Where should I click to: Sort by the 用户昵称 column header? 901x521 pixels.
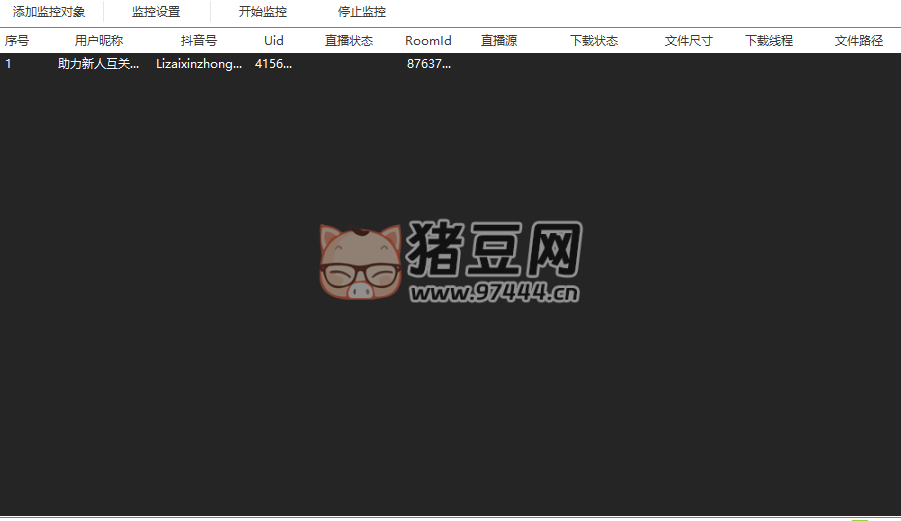99,41
